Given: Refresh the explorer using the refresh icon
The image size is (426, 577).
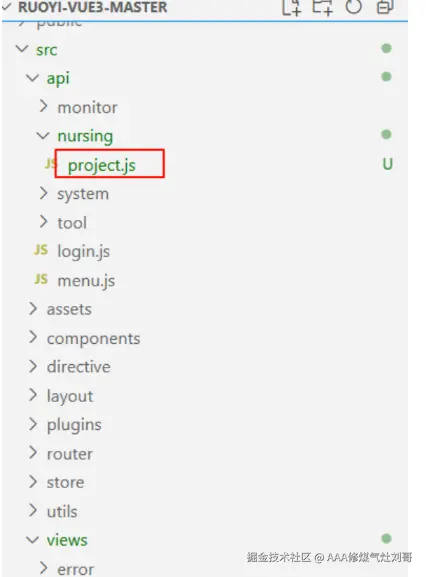Looking at the screenshot, I should 354,7.
